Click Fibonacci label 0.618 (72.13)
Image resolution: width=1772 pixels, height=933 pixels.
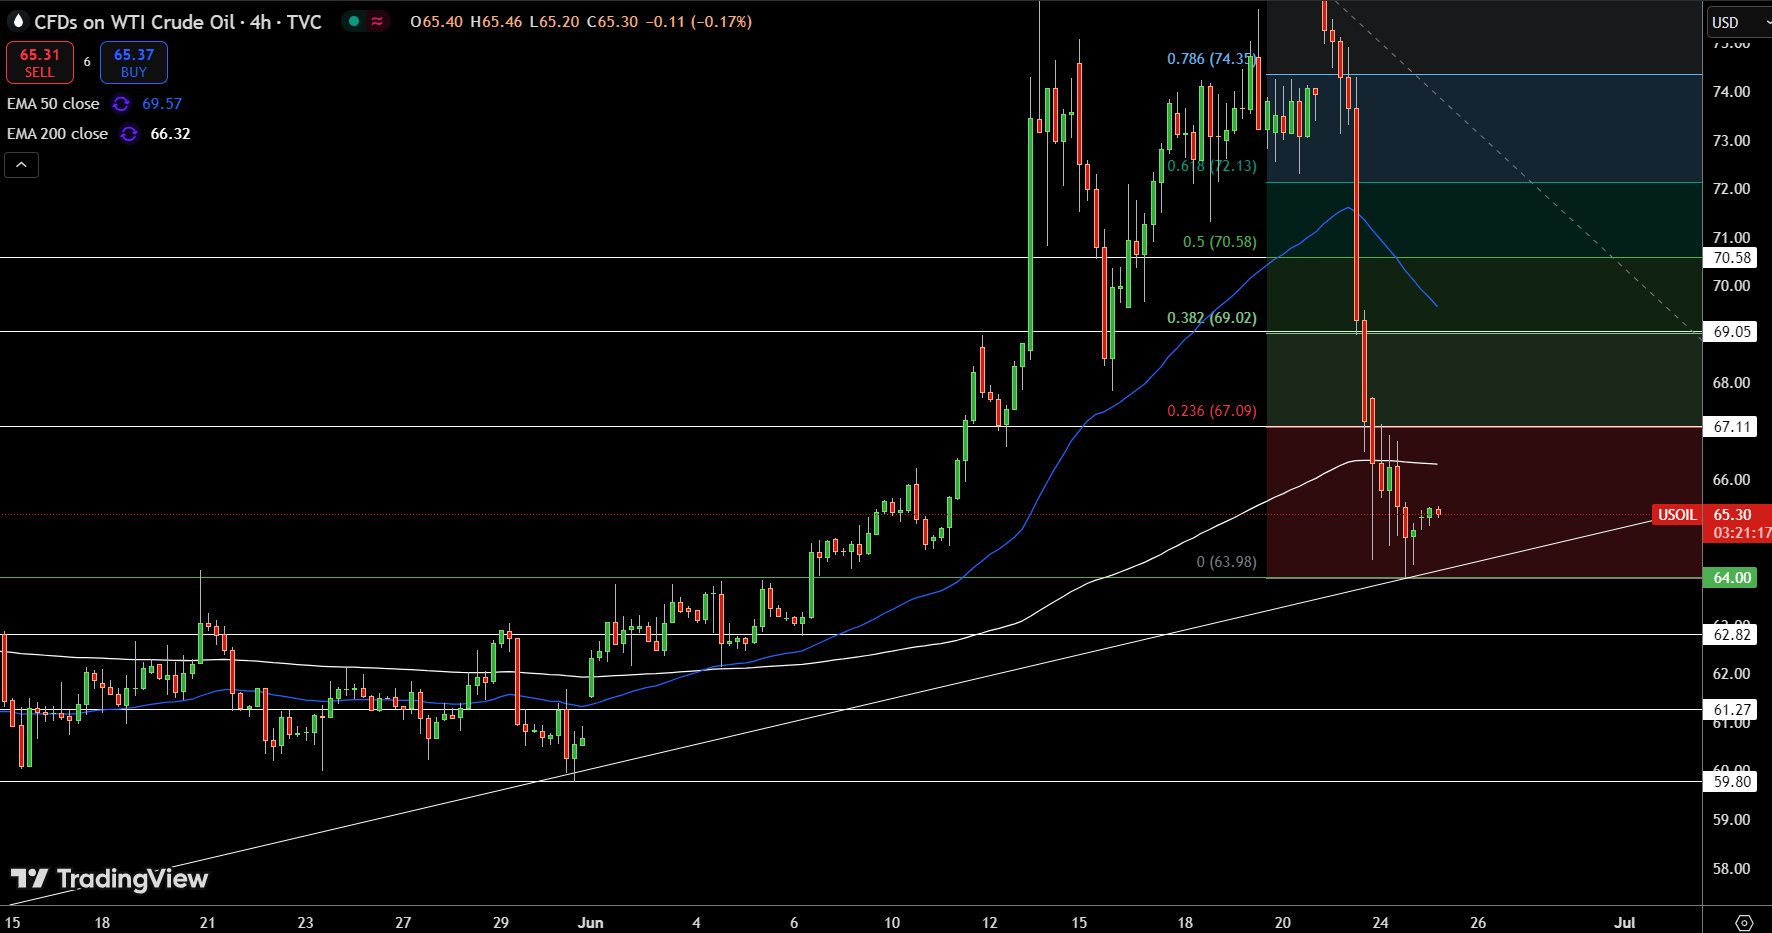click(1211, 166)
